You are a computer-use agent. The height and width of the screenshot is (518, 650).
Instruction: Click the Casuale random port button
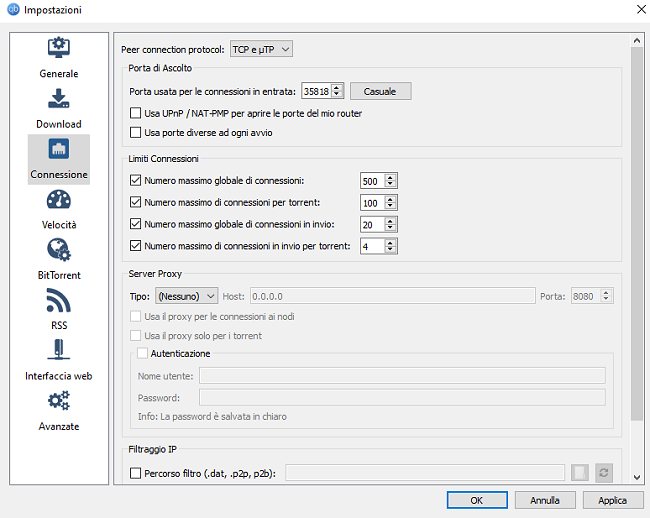pyautogui.click(x=381, y=91)
